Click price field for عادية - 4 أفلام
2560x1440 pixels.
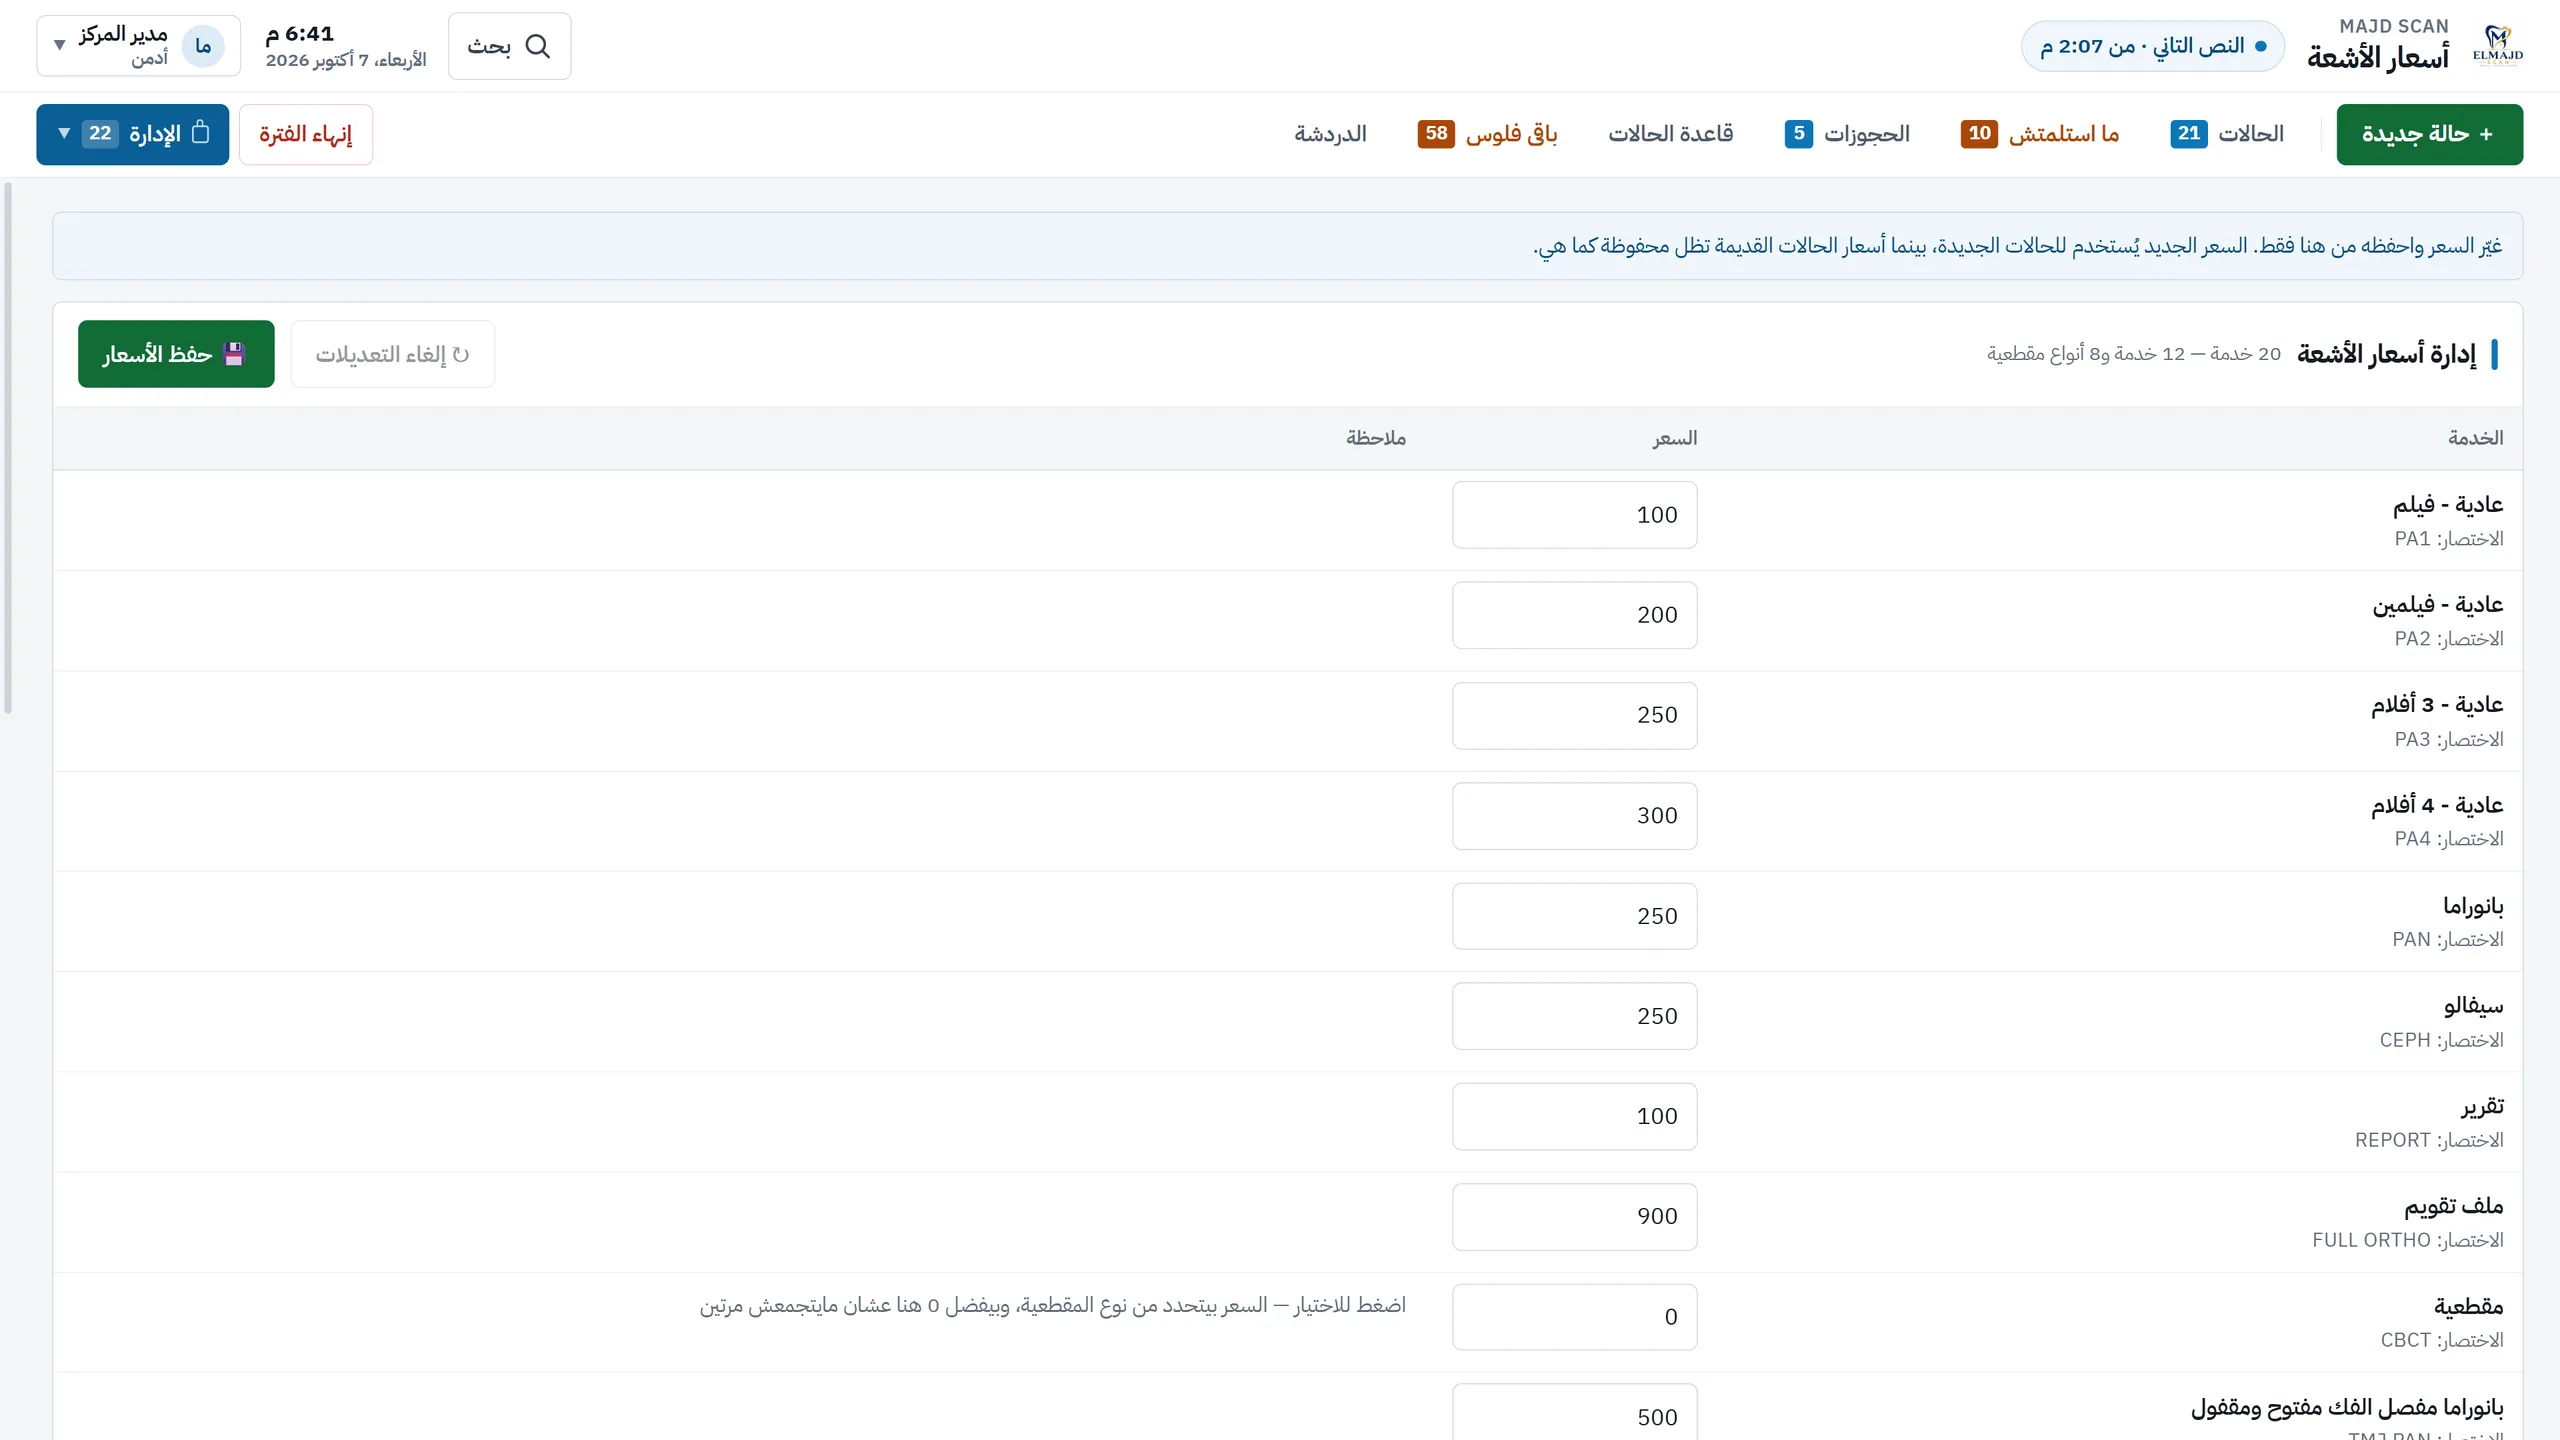(1574, 815)
